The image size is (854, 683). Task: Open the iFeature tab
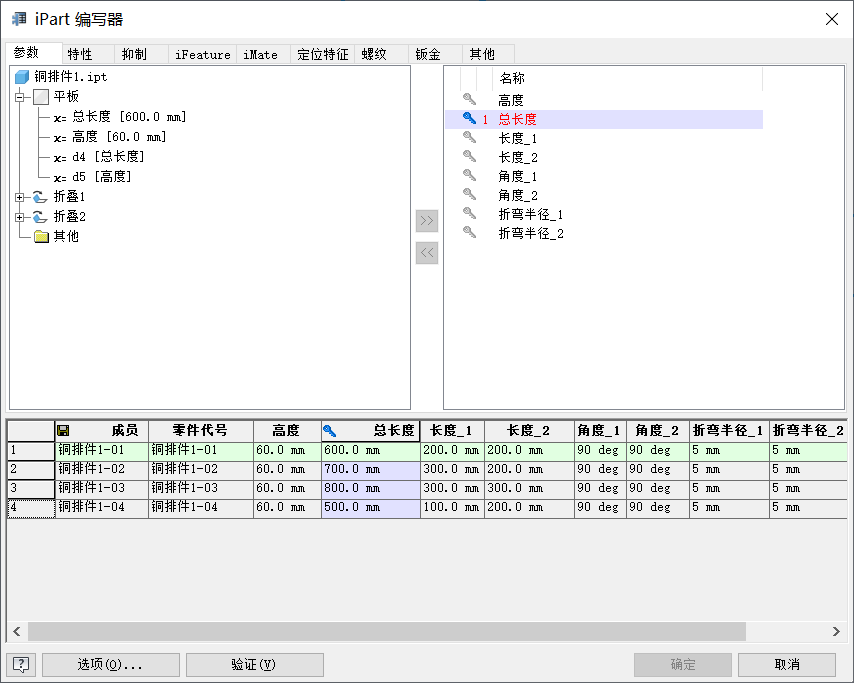(x=203, y=54)
